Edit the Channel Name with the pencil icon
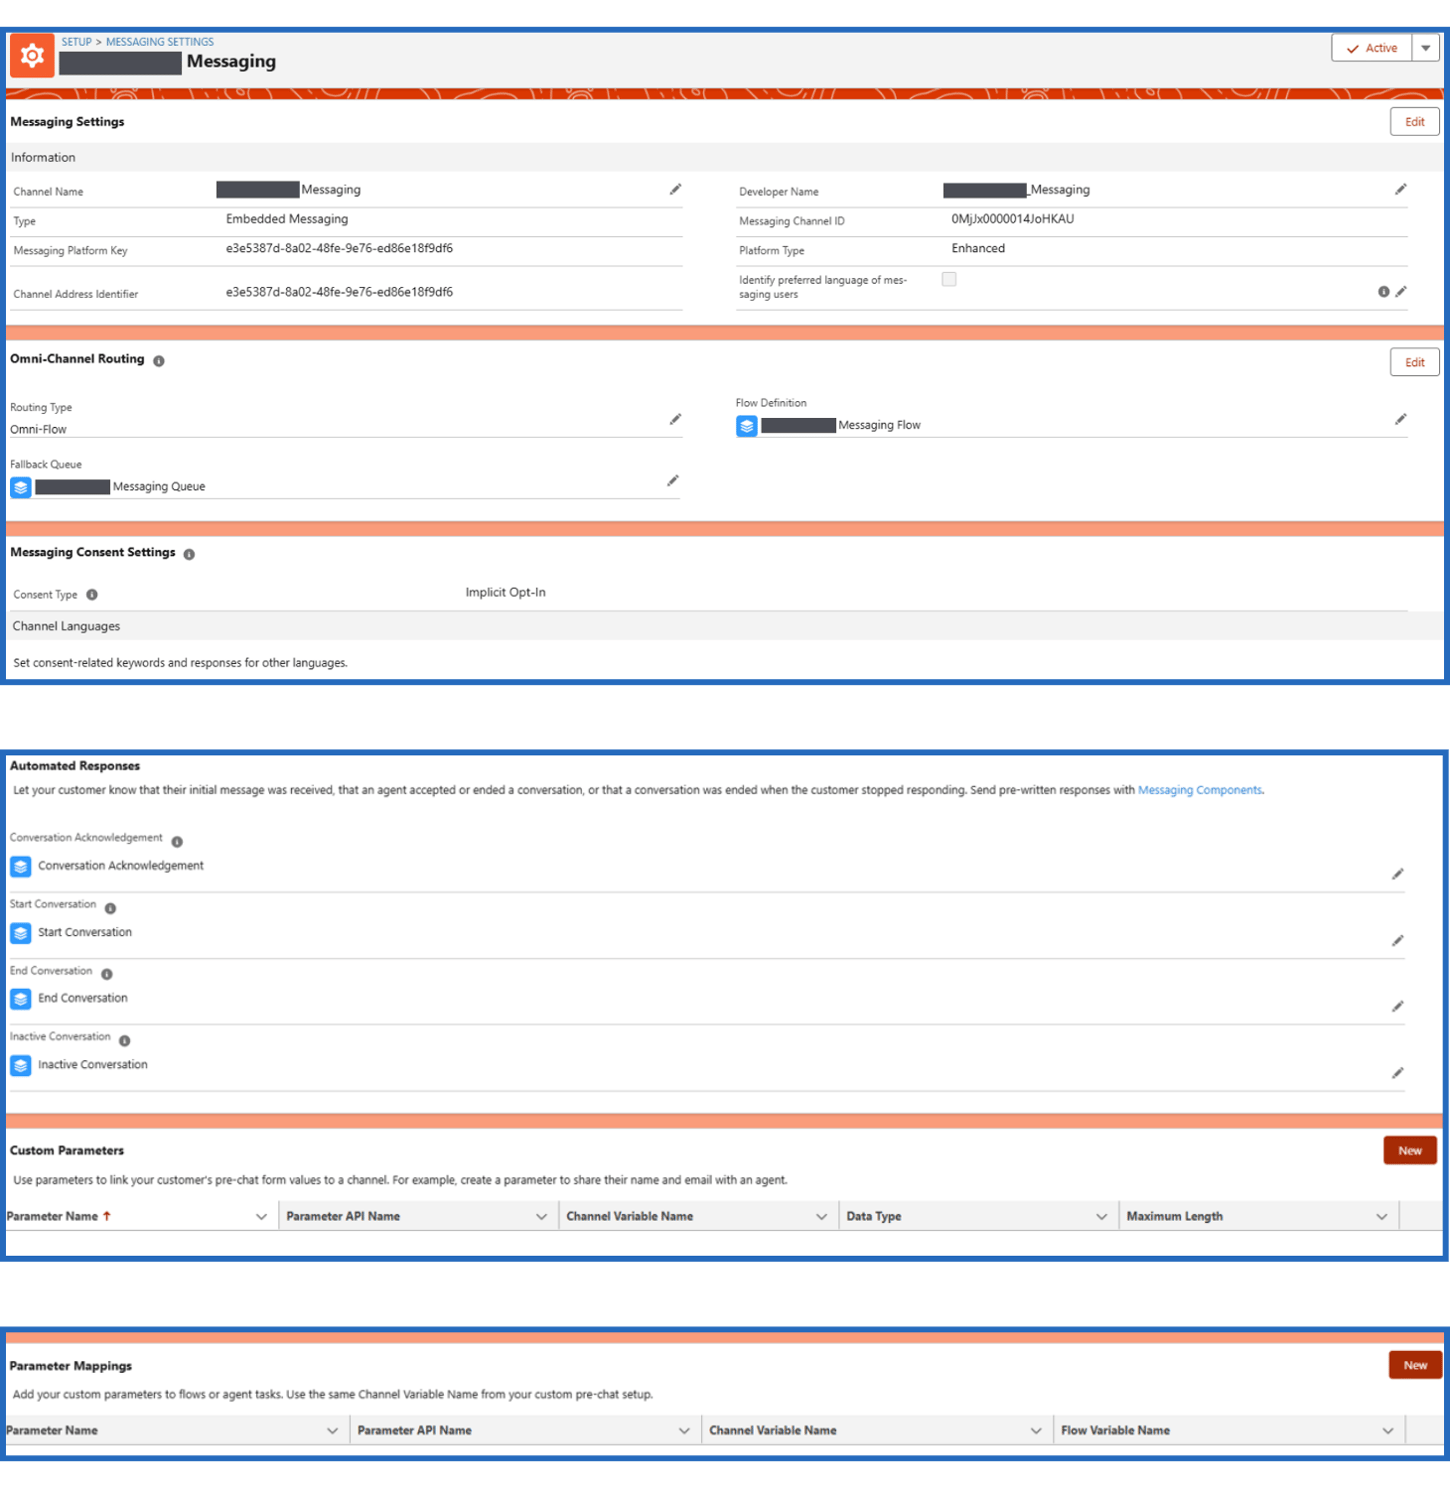The height and width of the screenshot is (1489, 1450). pos(675,189)
